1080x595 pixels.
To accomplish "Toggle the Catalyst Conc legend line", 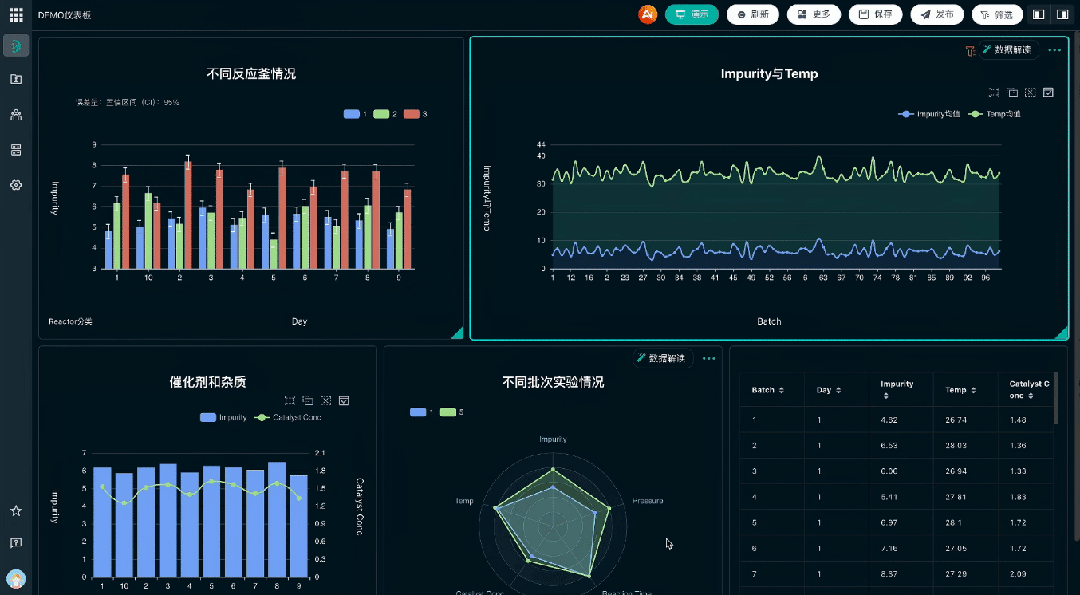I will tap(287, 417).
